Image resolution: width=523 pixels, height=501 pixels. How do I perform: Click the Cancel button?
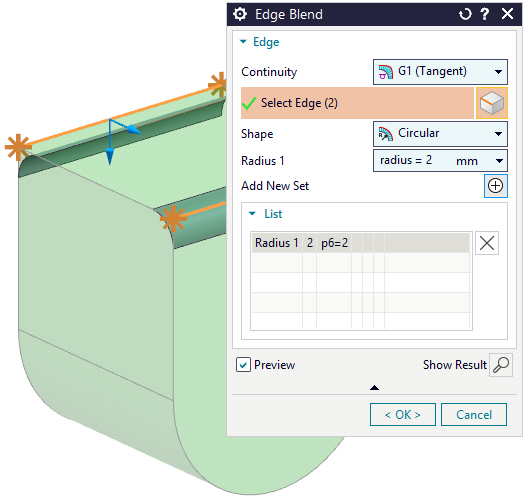[474, 415]
